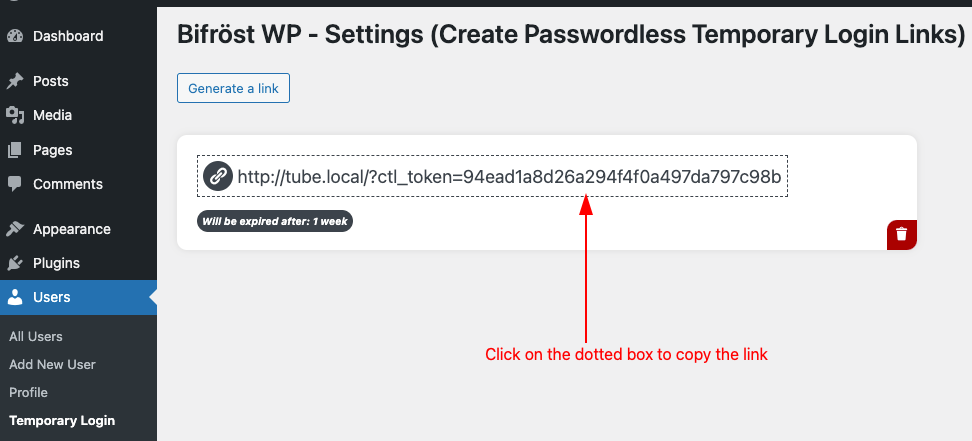The image size is (972, 441).
Task: Click the Media library icon
Action: tap(15, 115)
